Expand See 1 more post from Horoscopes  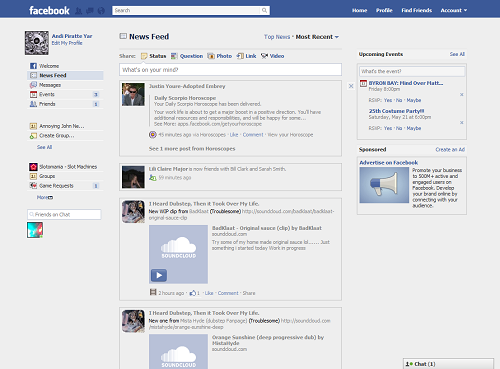192,149
